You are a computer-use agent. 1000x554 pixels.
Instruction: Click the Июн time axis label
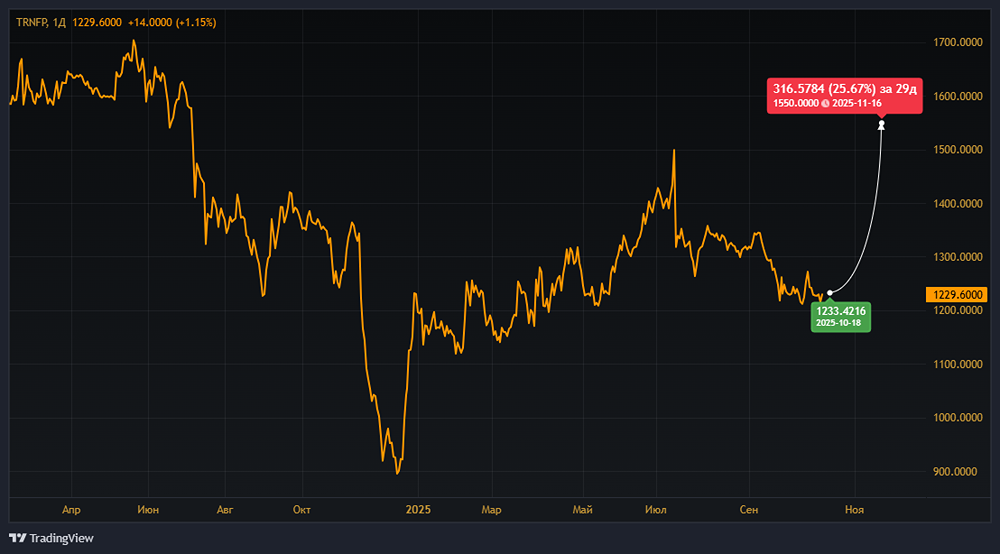pos(148,510)
